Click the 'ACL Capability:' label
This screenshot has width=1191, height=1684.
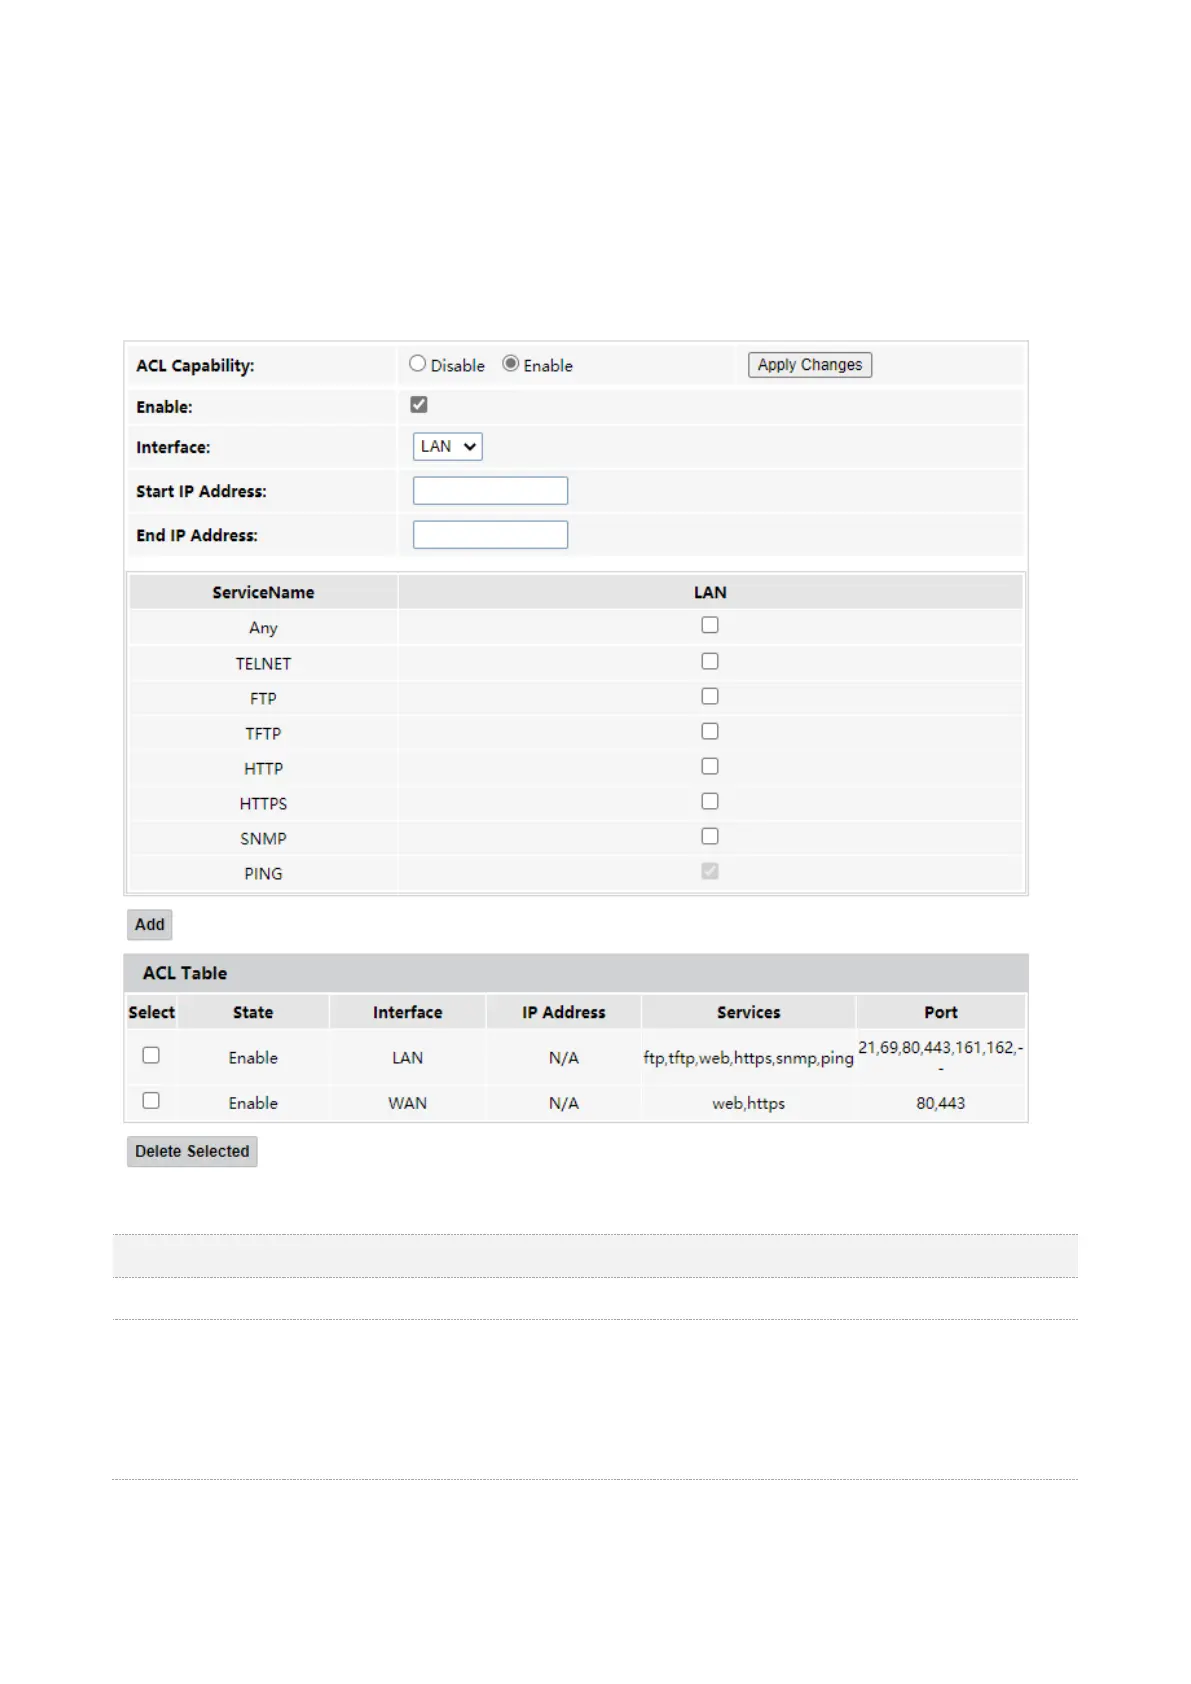[195, 366]
